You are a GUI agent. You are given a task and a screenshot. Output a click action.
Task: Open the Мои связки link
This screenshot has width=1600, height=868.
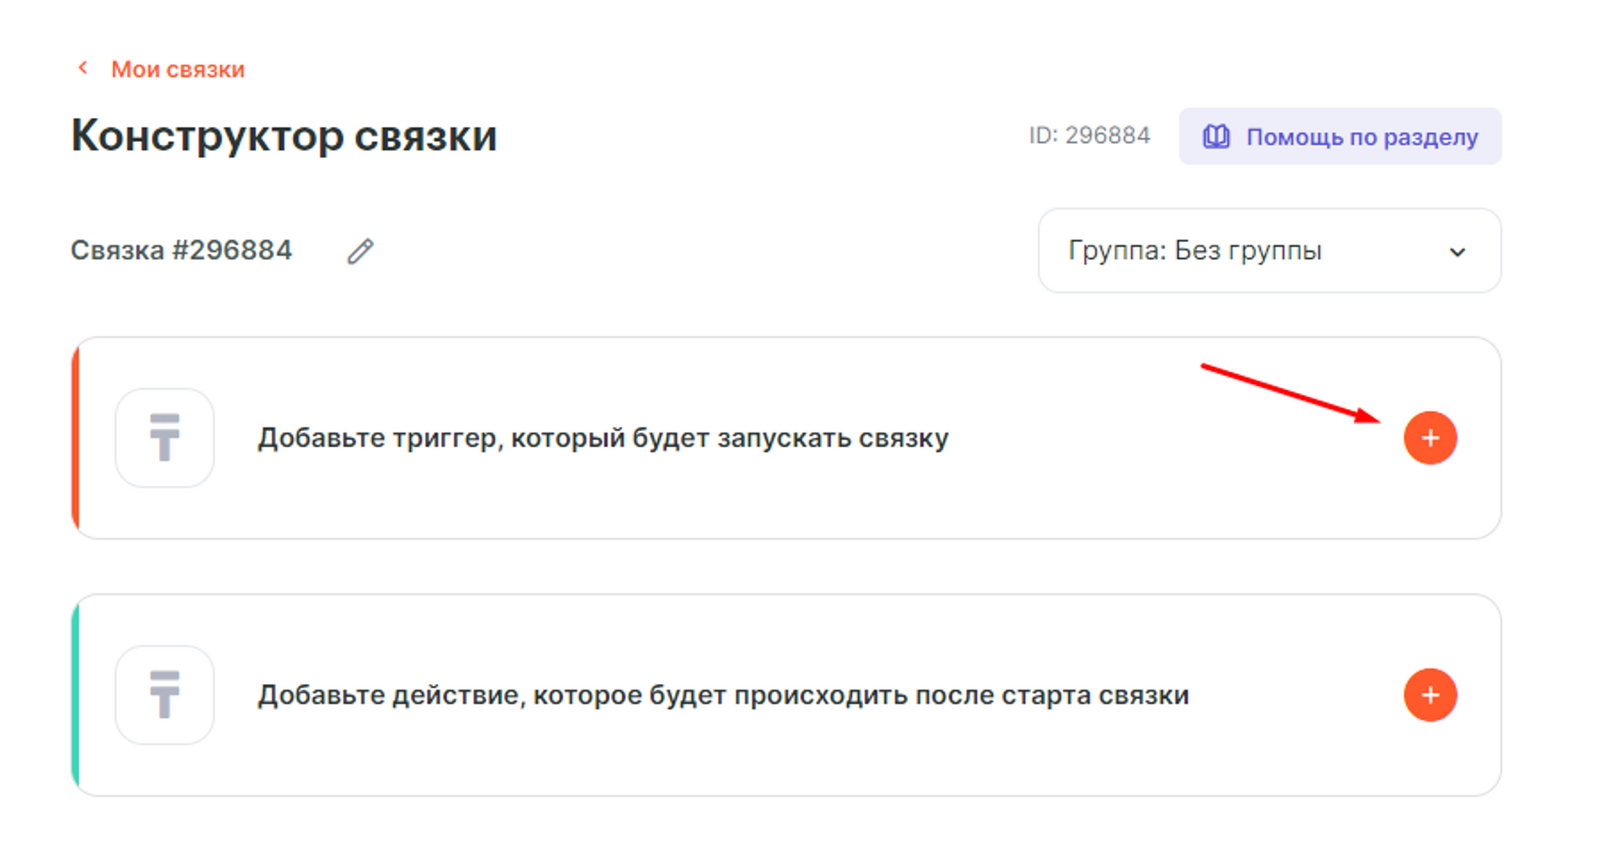(x=177, y=69)
